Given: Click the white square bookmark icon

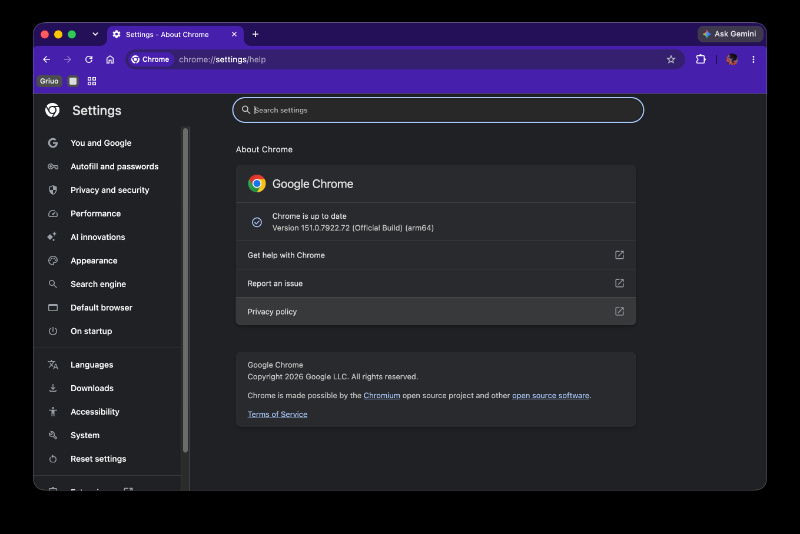Looking at the screenshot, I should 73,81.
